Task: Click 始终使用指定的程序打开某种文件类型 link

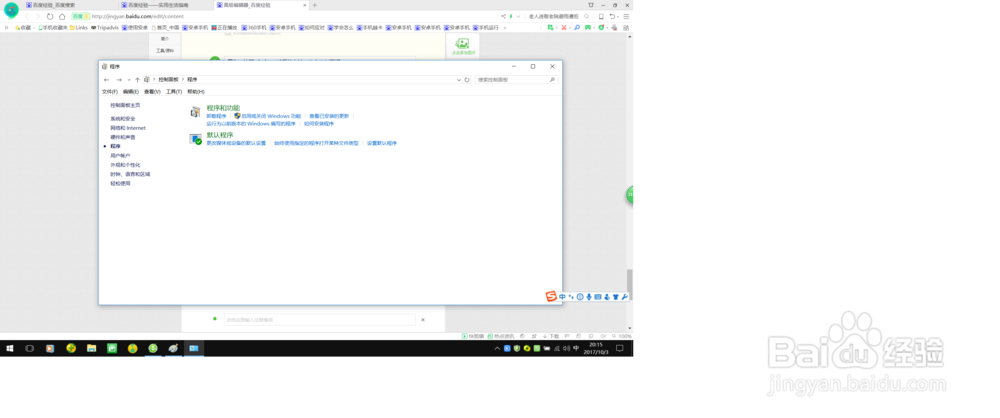Action: click(316, 144)
